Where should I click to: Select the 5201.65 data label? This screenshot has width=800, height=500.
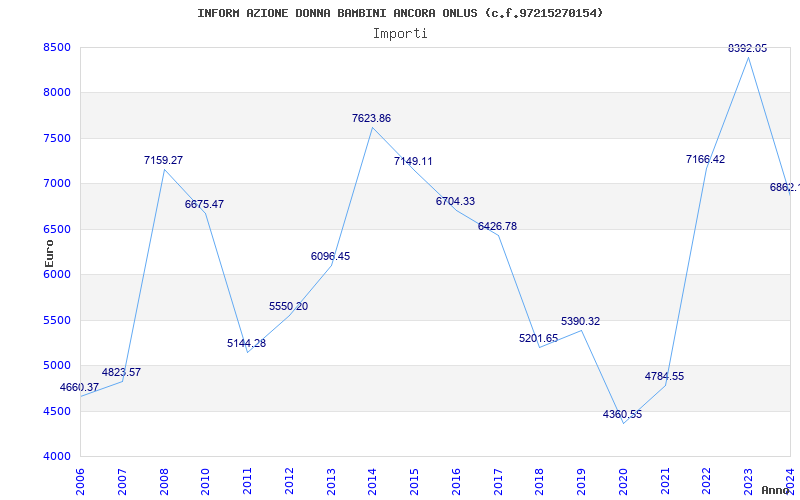pyautogui.click(x=538, y=338)
